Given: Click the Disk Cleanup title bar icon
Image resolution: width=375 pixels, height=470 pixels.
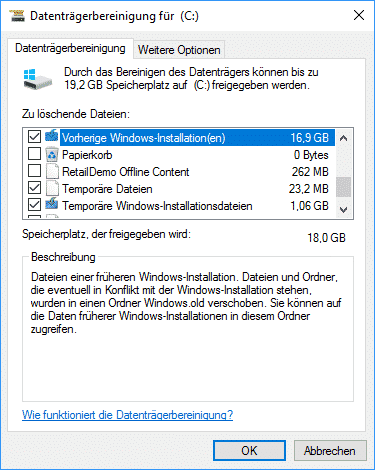Looking at the screenshot, I should coord(17,16).
